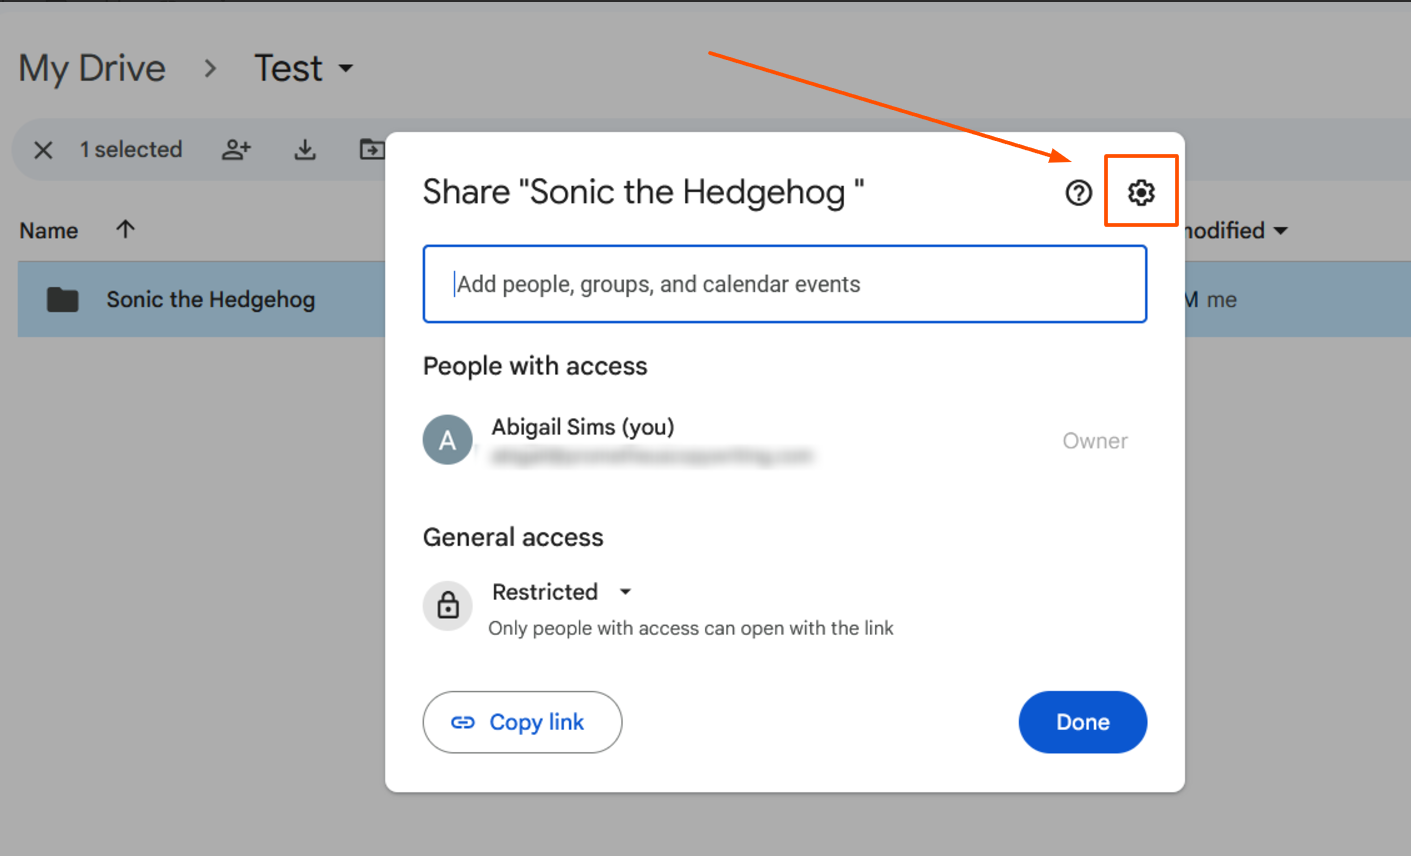Screen dimensions: 1411x856
Task: Click the Abigail Sims (you) name
Action: pos(583,427)
